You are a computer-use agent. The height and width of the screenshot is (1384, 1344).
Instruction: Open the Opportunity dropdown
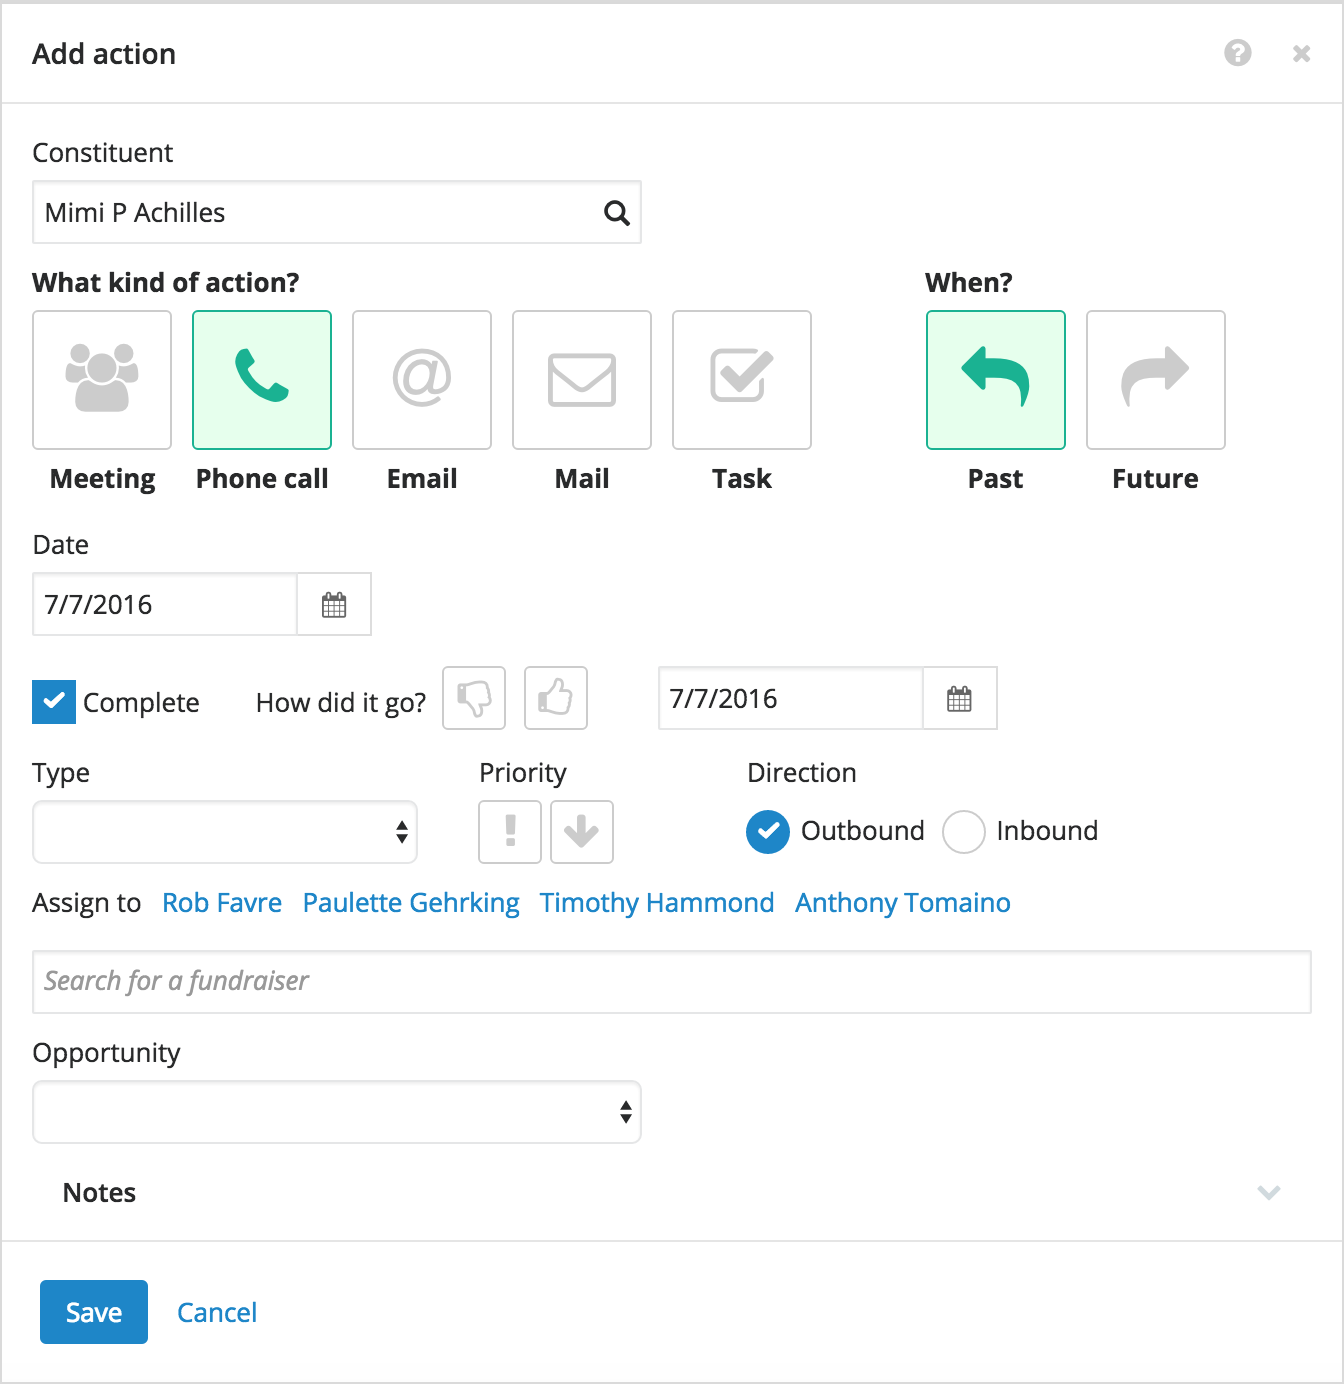coord(337,1112)
